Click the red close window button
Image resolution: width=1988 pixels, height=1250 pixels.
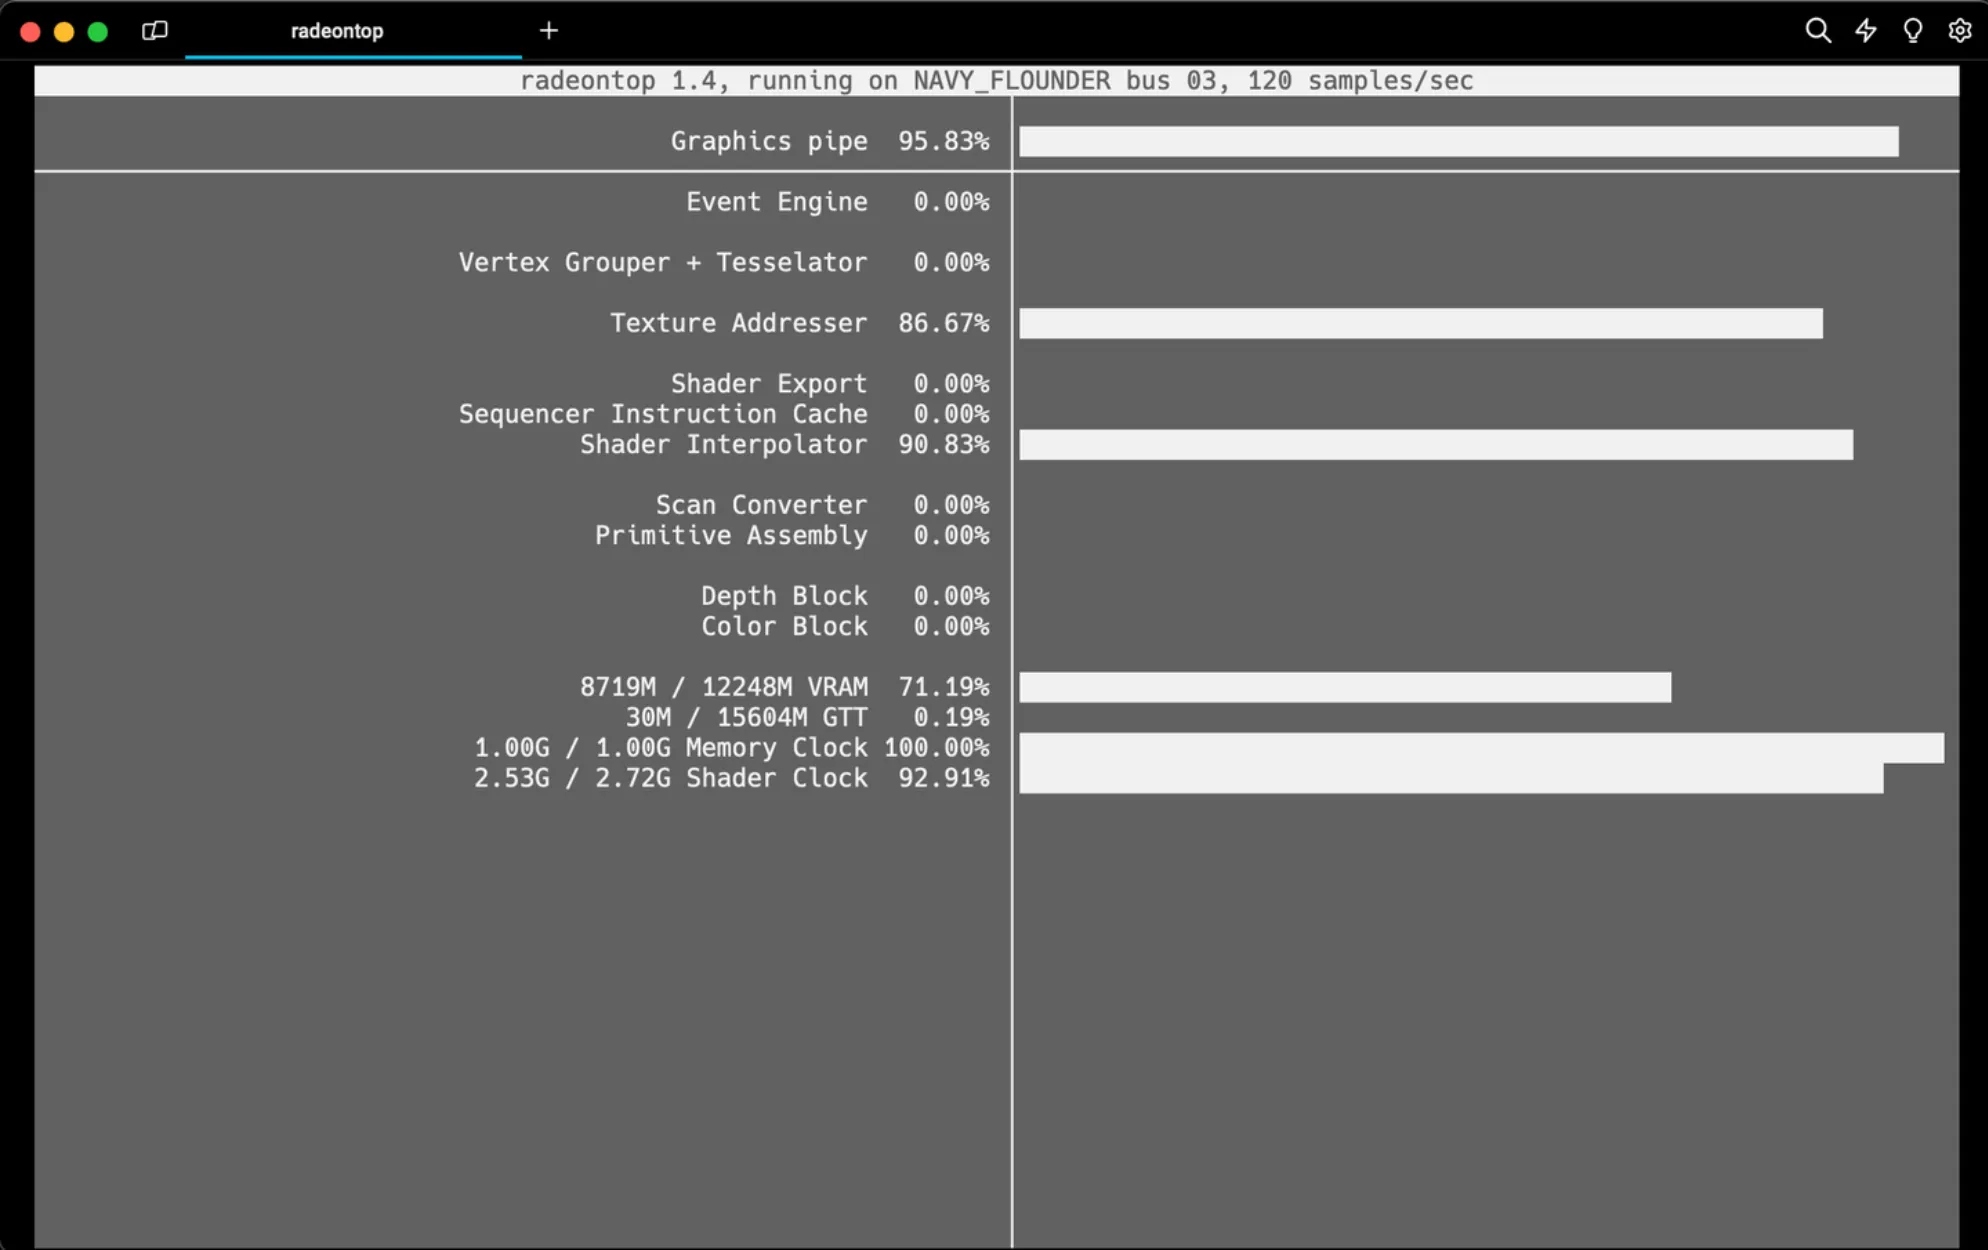click(x=30, y=32)
